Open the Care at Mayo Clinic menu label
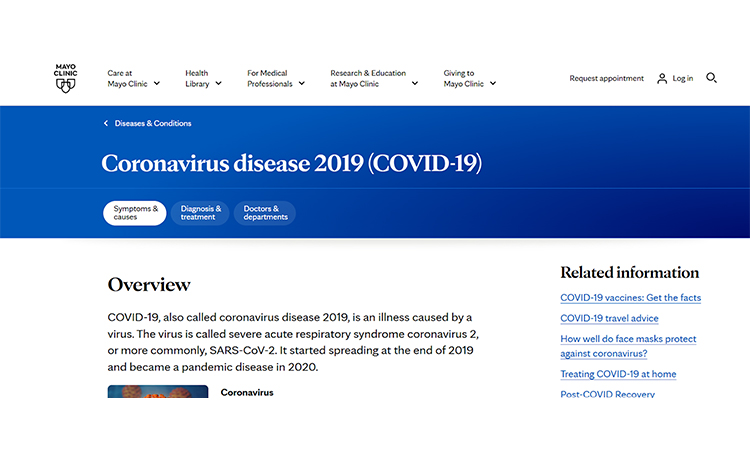Screen dimensions: 750x450 pyautogui.click(x=127, y=78)
